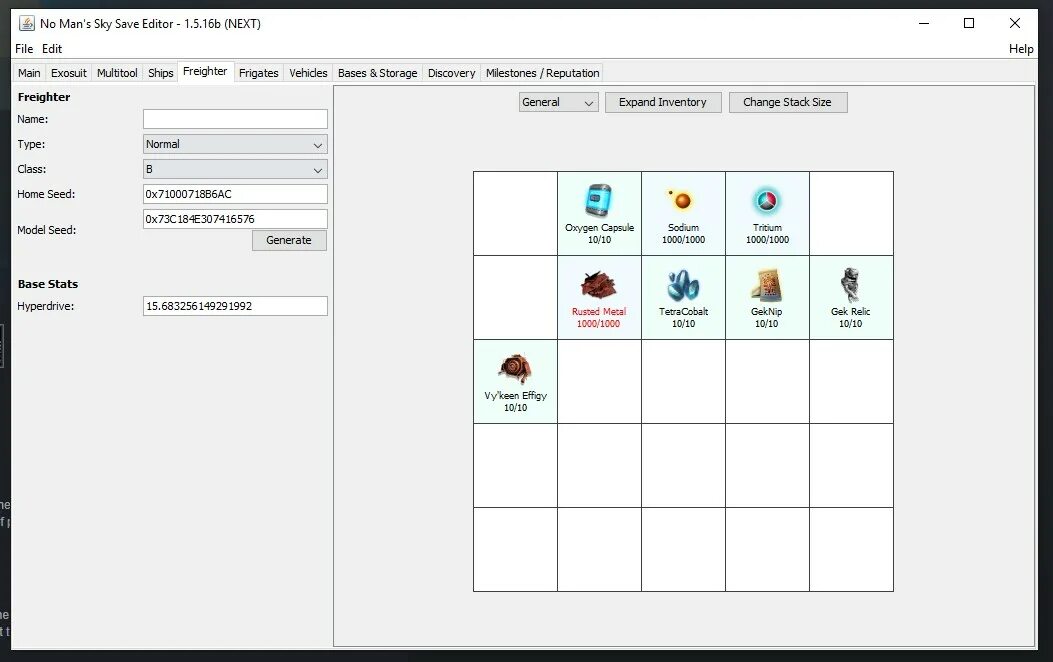1053x662 pixels.
Task: Open the Class dropdown showing B
Action: click(235, 169)
